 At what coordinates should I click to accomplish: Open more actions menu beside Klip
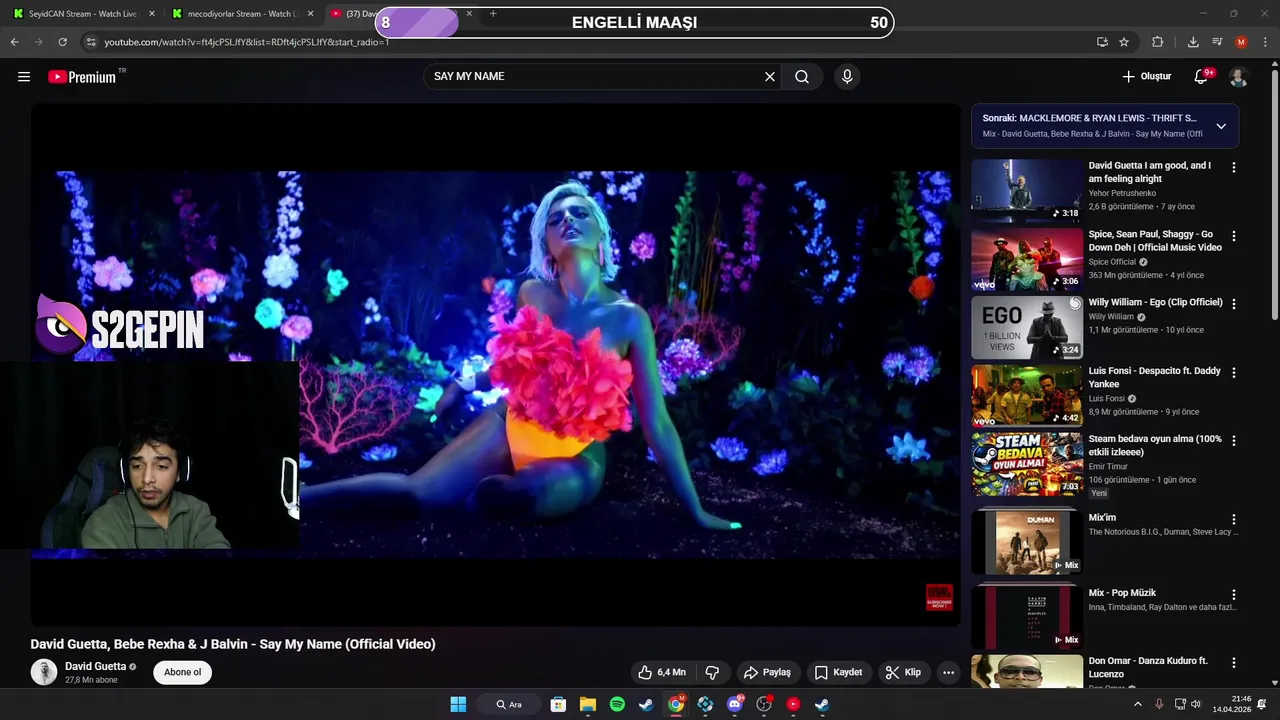[948, 672]
